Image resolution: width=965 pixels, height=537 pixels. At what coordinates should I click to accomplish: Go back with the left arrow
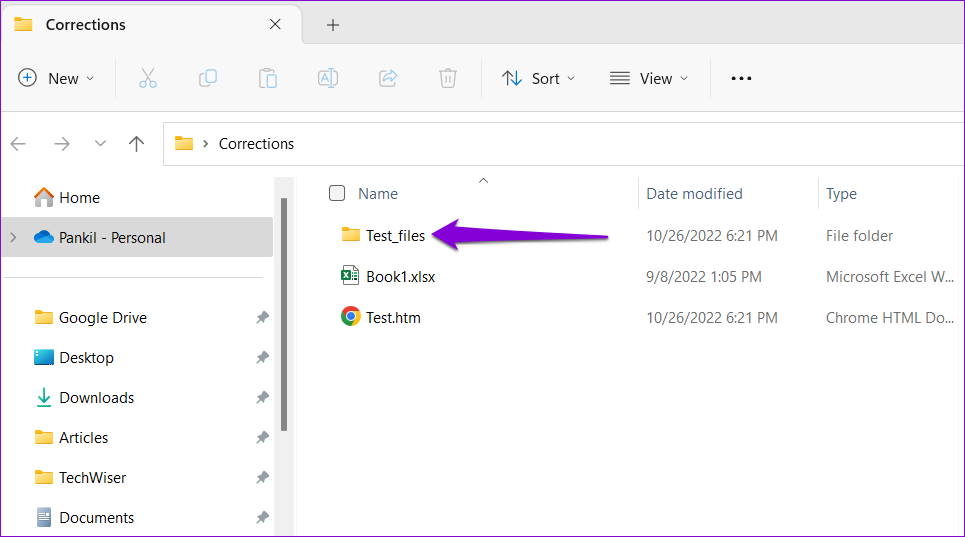click(18, 144)
